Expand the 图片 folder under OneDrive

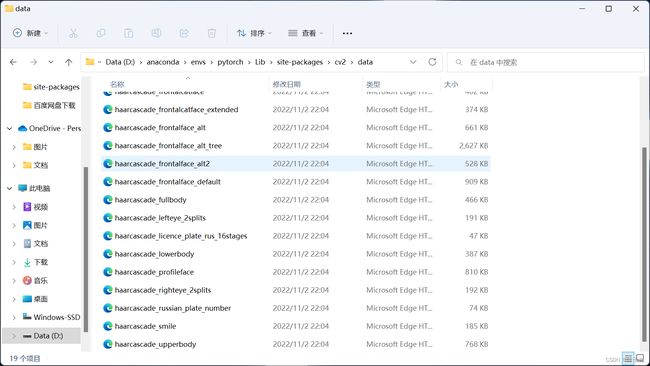coord(14,147)
